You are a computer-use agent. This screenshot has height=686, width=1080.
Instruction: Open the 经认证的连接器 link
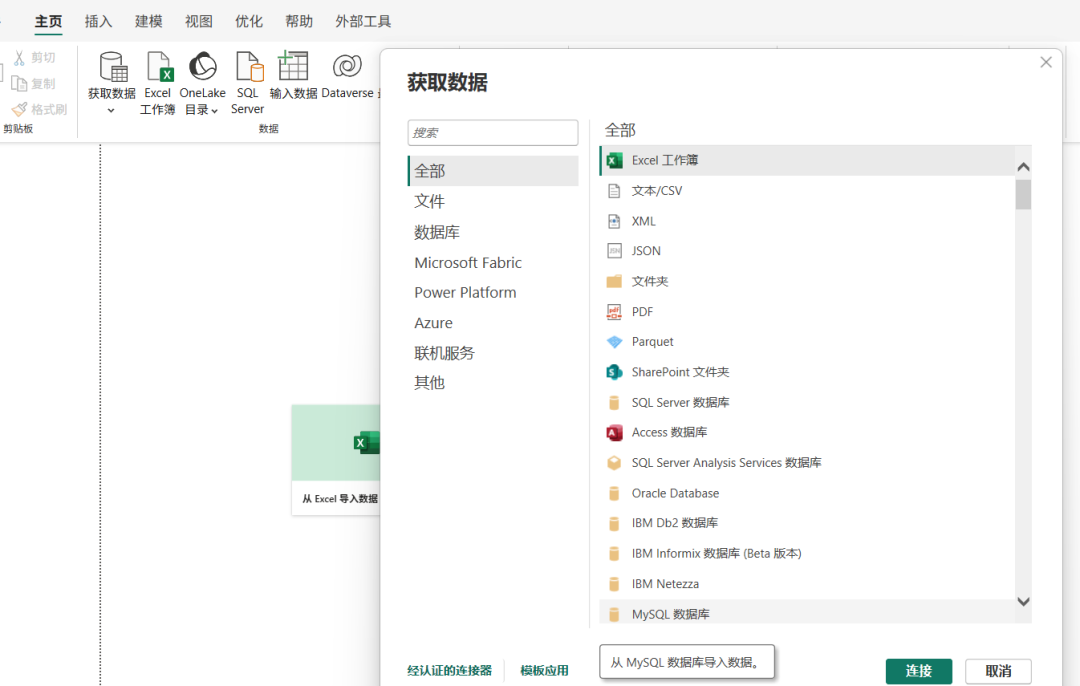[x=449, y=670]
